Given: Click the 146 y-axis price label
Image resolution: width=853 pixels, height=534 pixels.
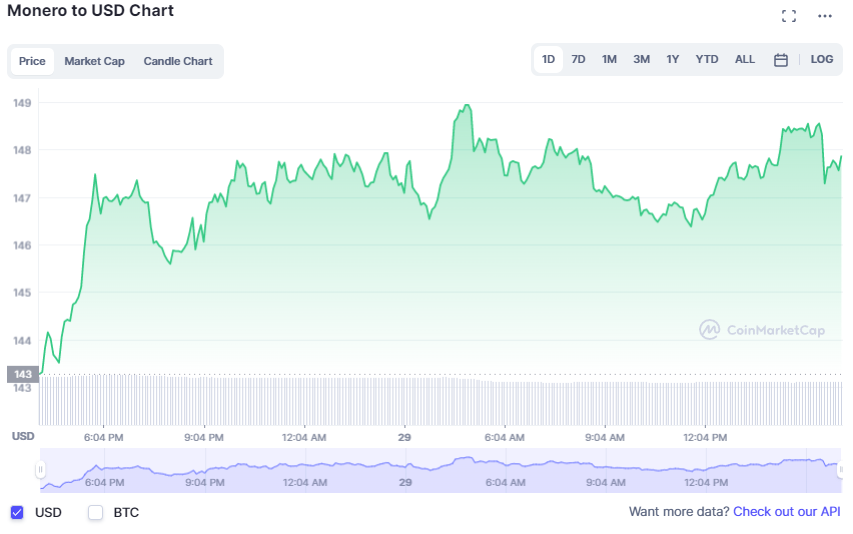Looking at the screenshot, I should [22, 245].
